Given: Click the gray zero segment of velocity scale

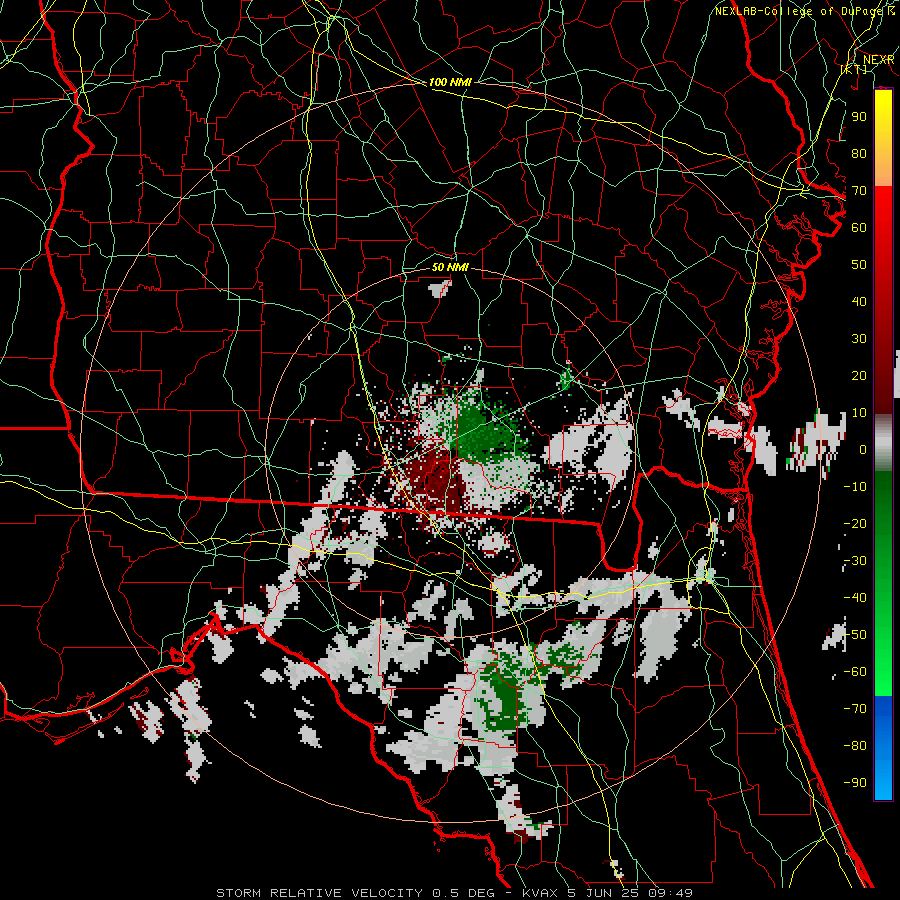Looking at the screenshot, I should pos(883,443).
